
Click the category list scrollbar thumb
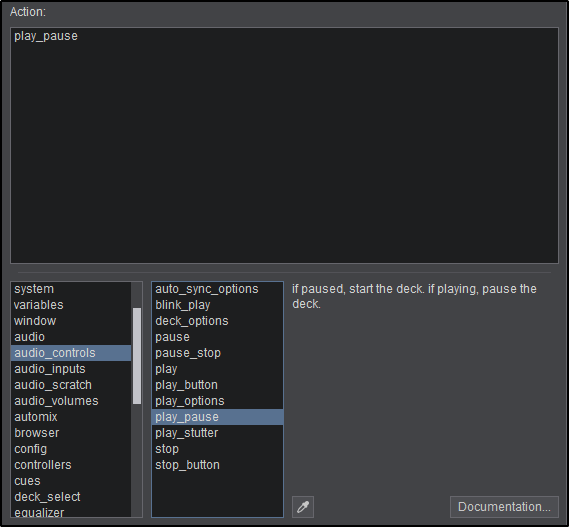pyautogui.click(x=137, y=356)
